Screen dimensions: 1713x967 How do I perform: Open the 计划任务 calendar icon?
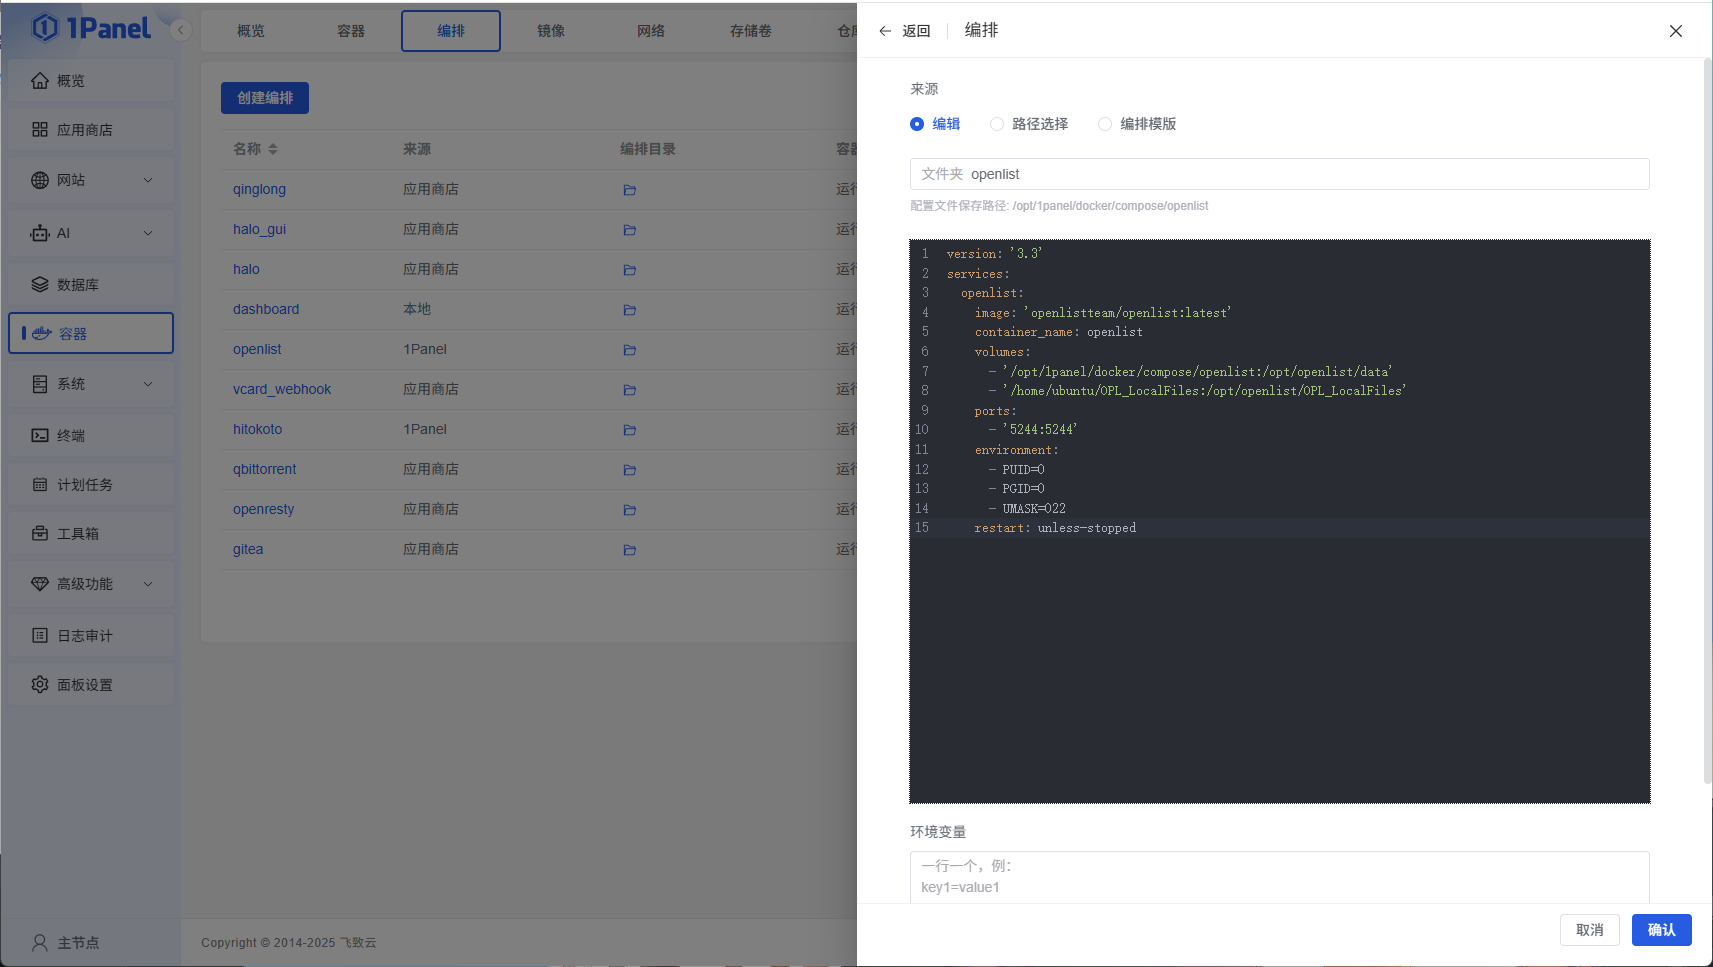40,485
